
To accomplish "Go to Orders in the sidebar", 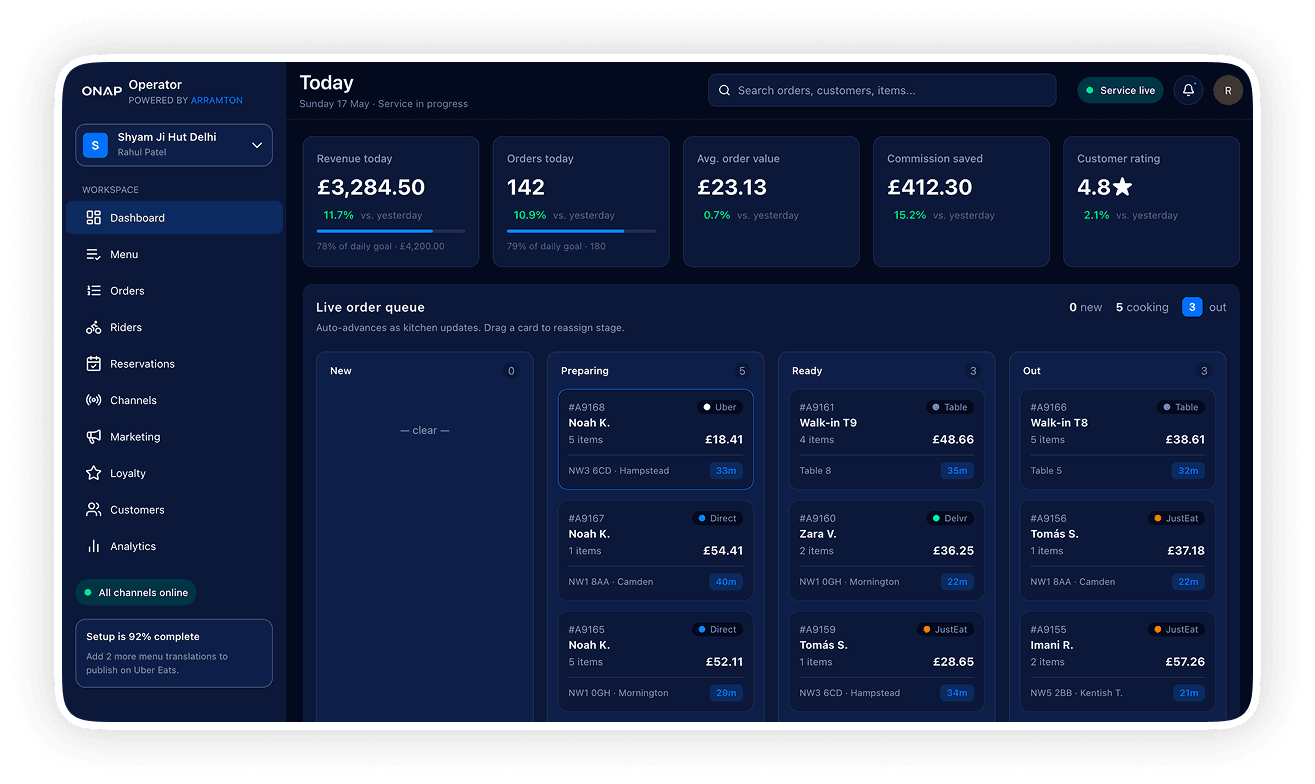I will tap(174, 291).
